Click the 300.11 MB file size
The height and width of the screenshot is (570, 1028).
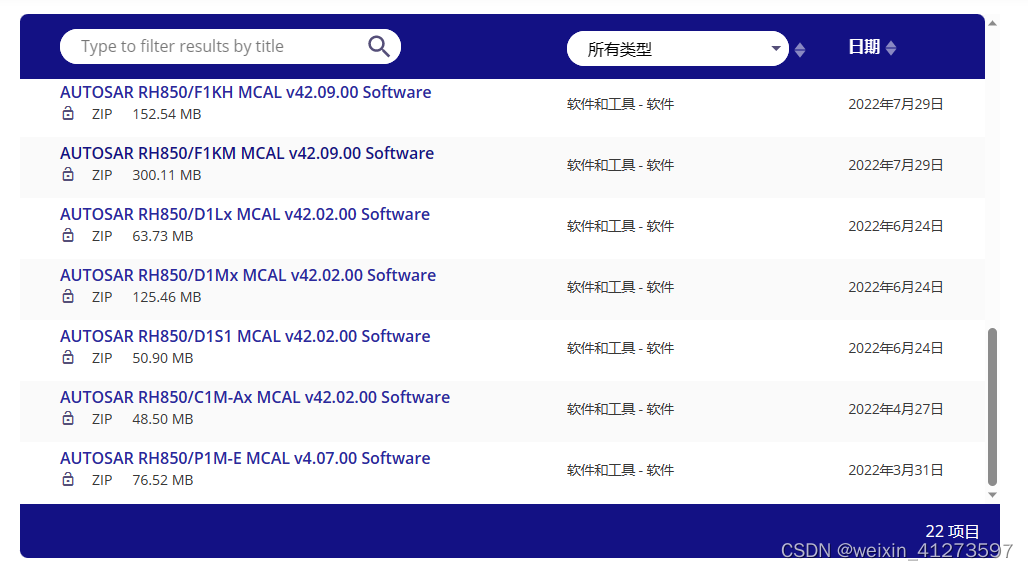point(167,175)
